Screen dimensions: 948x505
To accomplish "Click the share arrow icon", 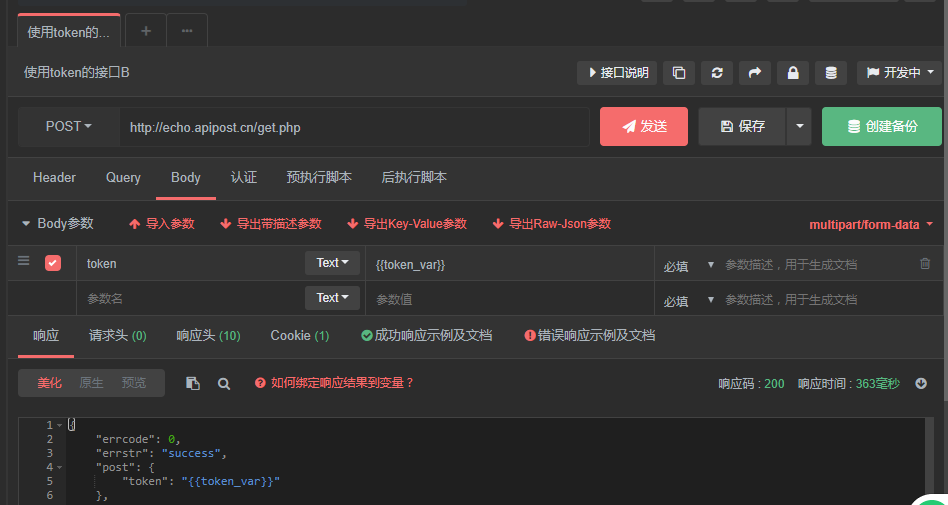I will [755, 73].
